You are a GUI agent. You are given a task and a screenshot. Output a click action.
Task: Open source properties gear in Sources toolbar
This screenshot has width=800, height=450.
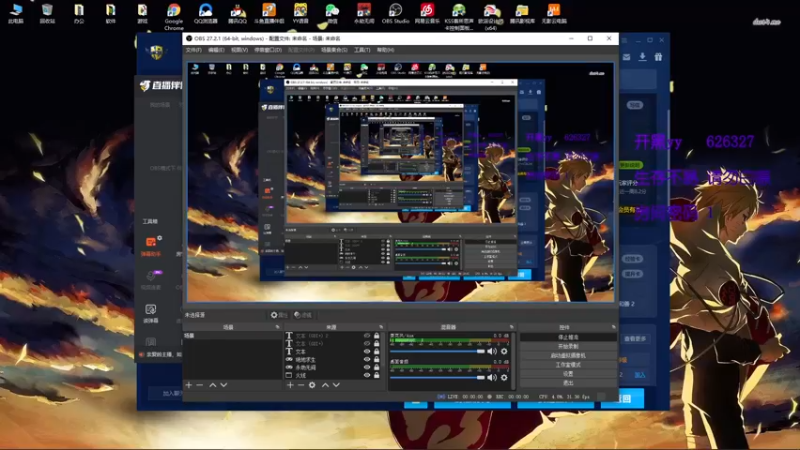point(312,385)
